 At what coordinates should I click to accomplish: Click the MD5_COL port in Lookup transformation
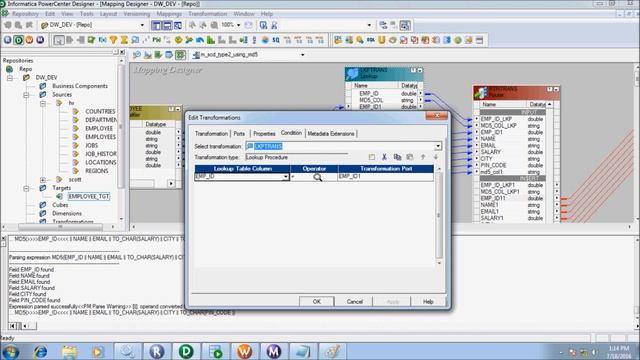point(371,100)
